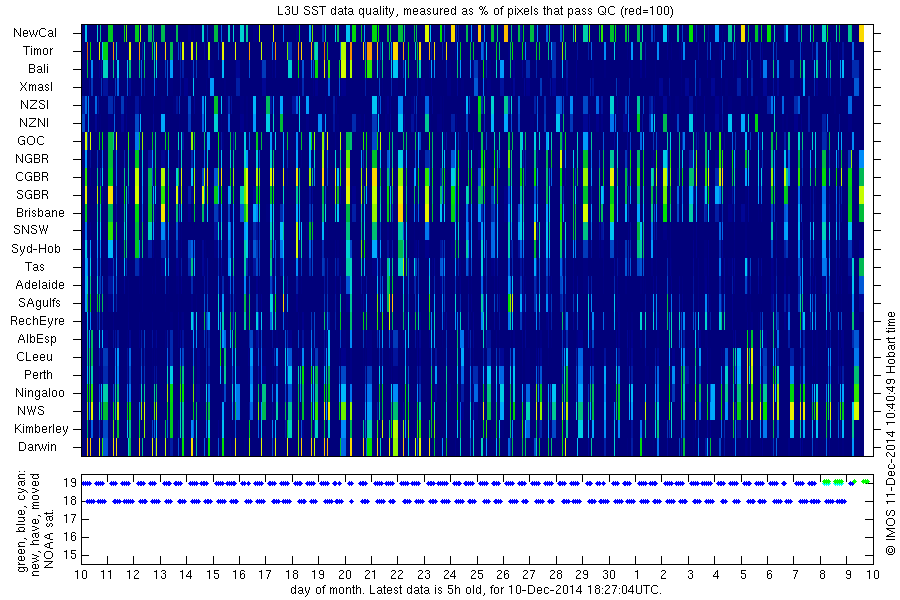Viewport: 900px width, 600px height.
Task: Click day 9 on the date axis
Action: click(848, 575)
